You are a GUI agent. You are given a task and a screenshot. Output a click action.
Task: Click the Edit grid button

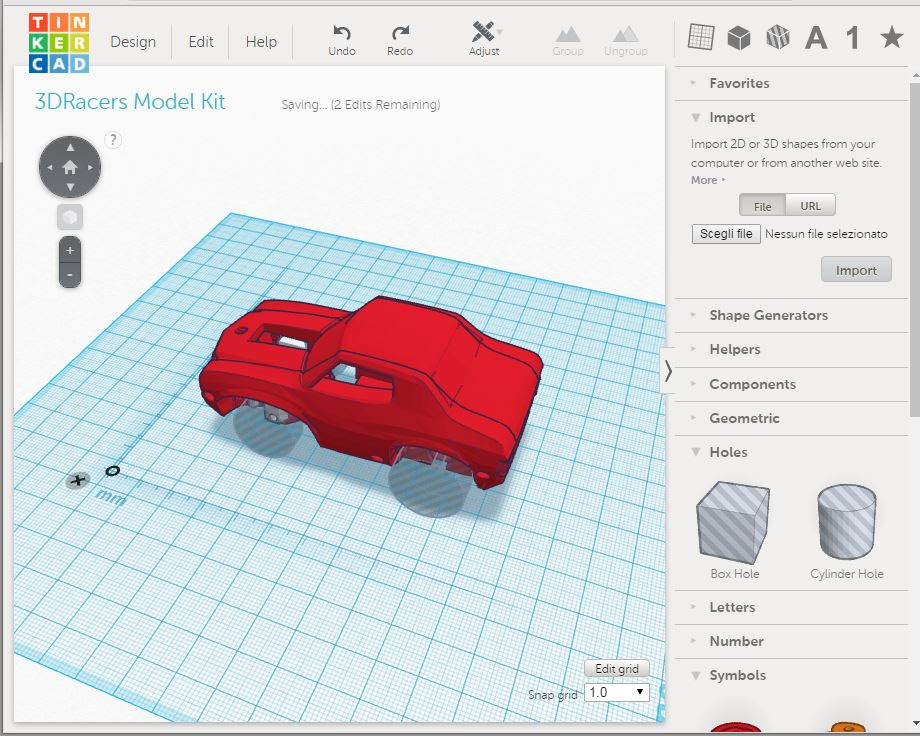pos(616,669)
